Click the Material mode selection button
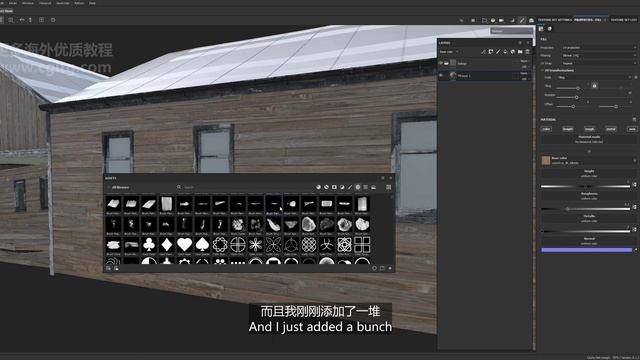 [x=589, y=139]
